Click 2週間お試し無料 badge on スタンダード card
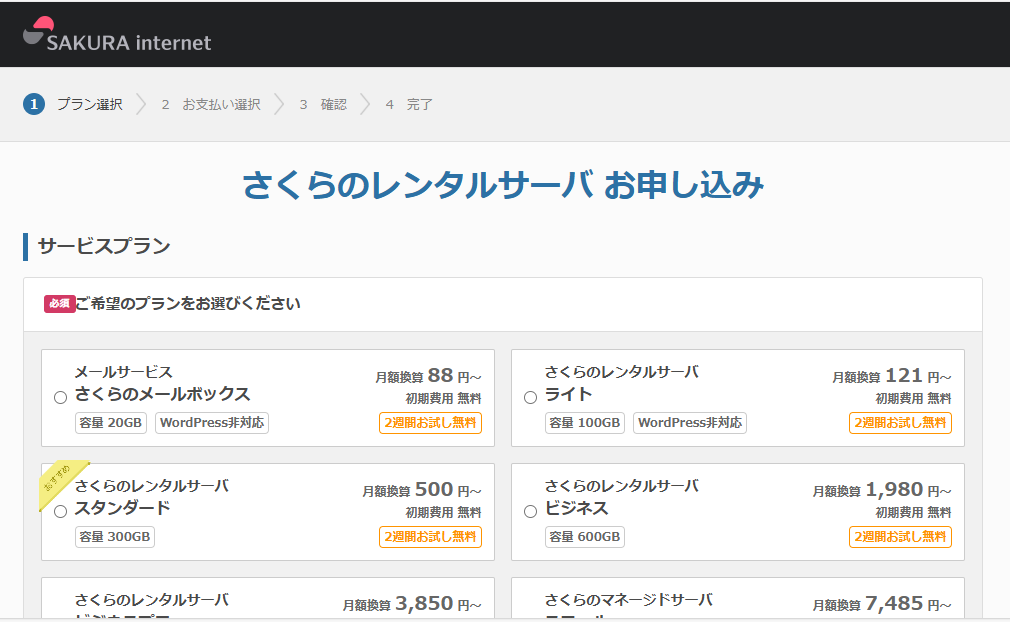The image size is (1010, 622). coord(430,536)
